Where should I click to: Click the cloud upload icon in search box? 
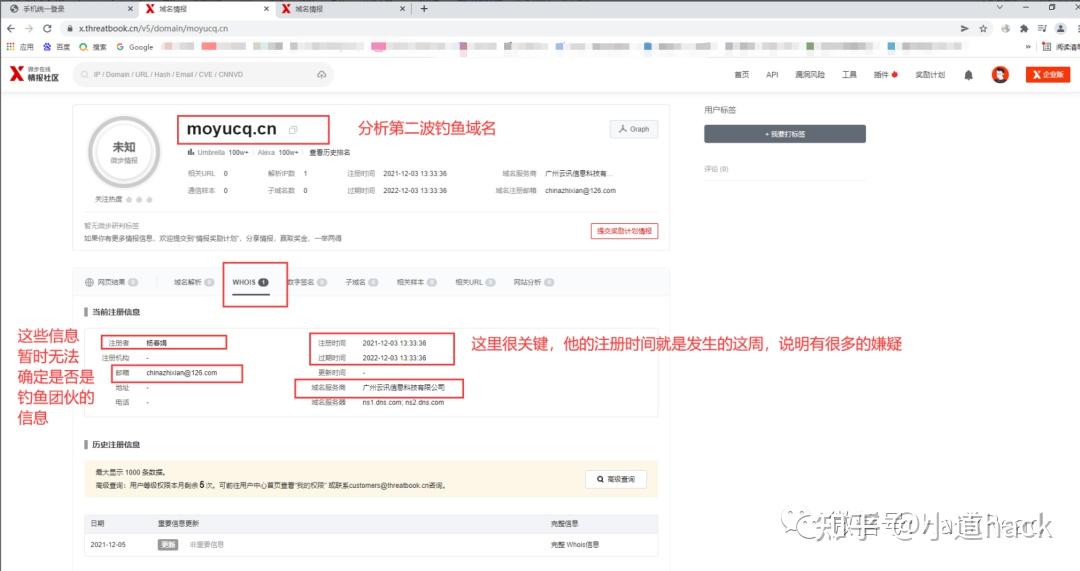point(321,74)
